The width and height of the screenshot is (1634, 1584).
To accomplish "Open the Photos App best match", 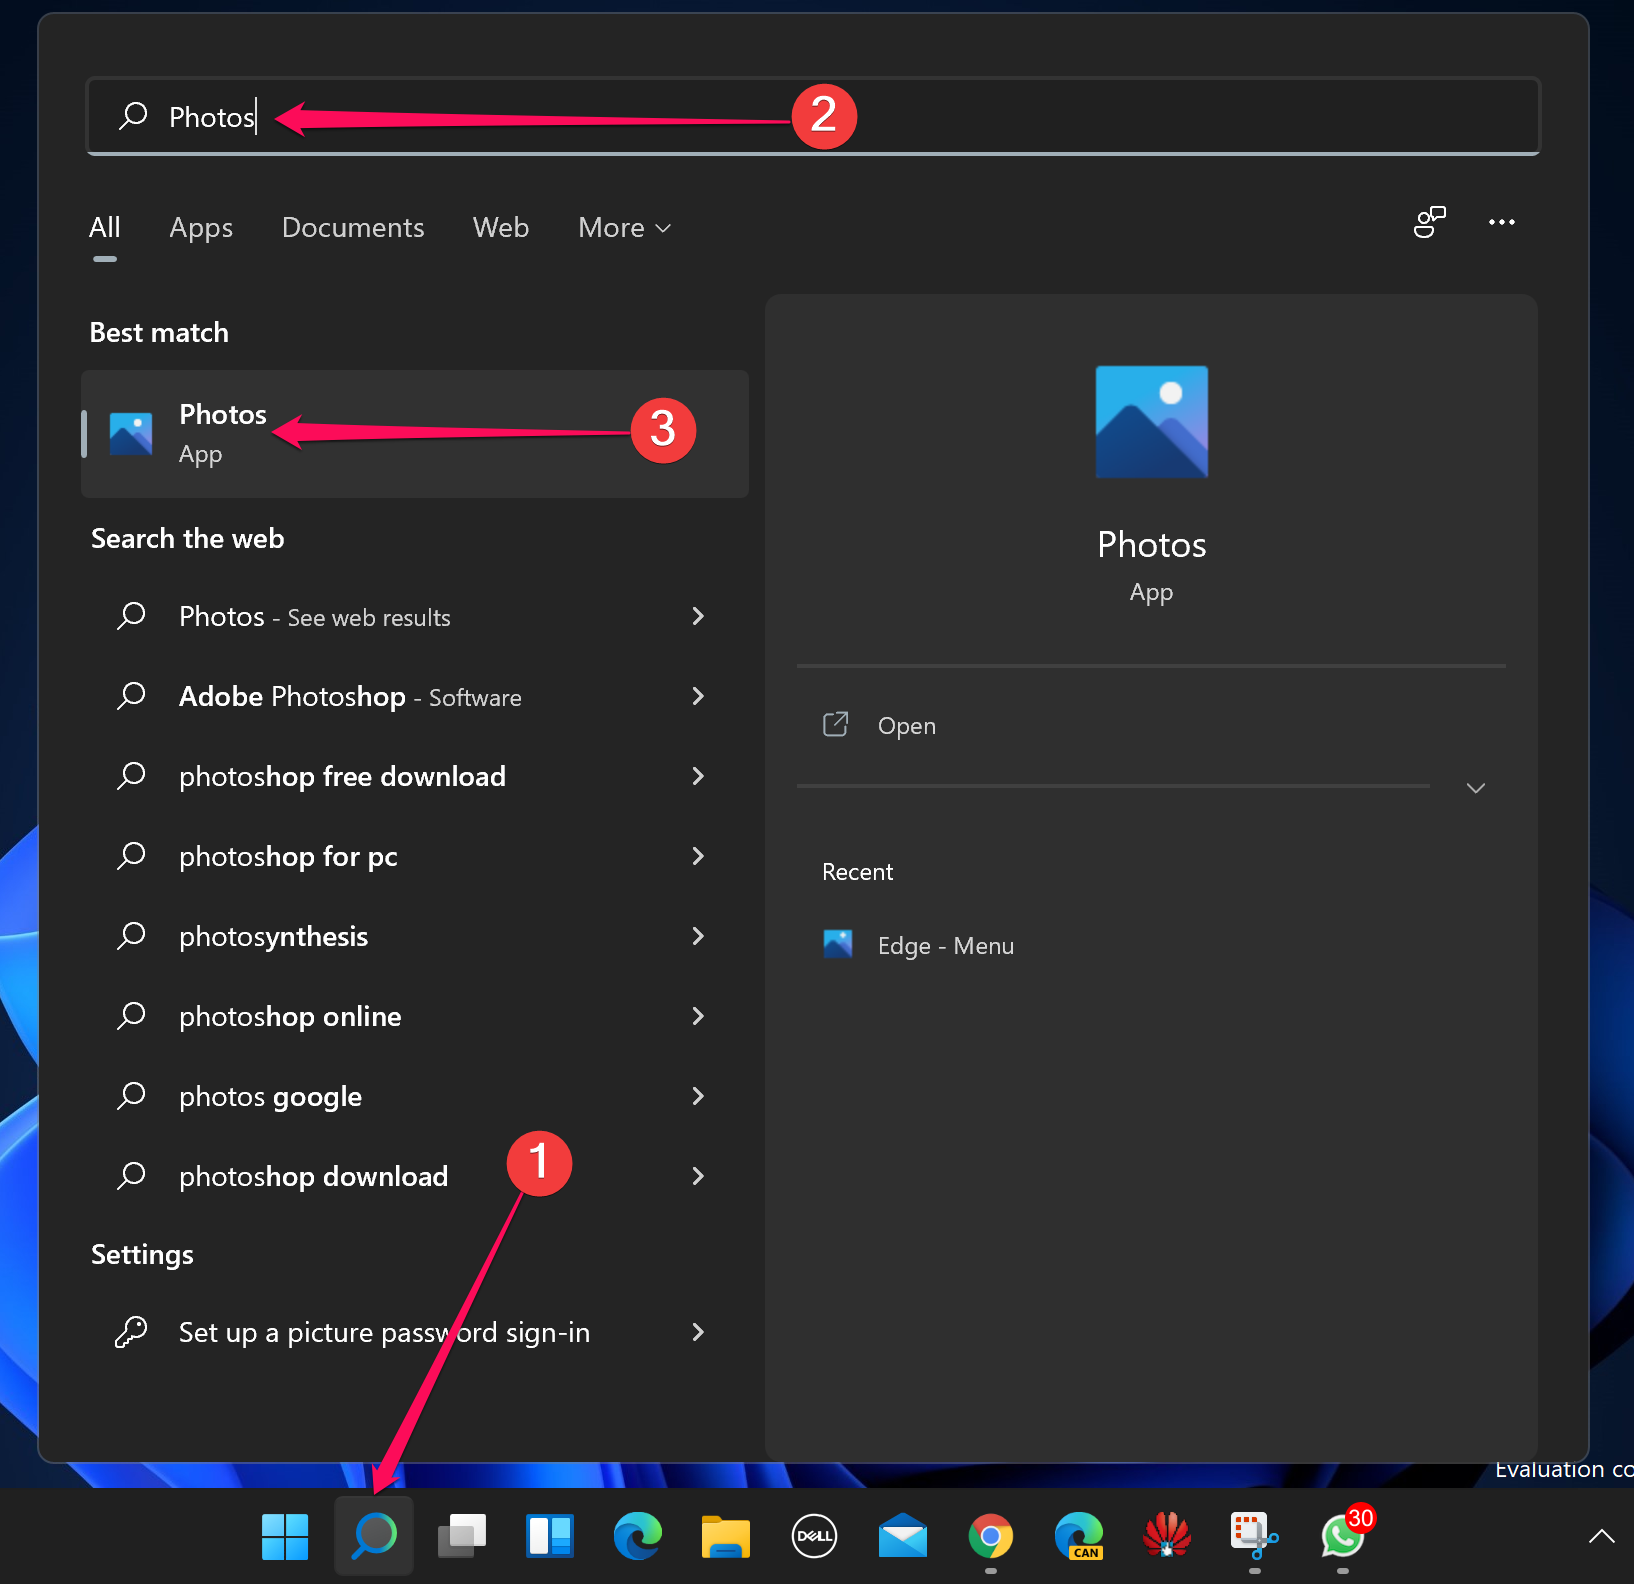I will click(x=415, y=434).
